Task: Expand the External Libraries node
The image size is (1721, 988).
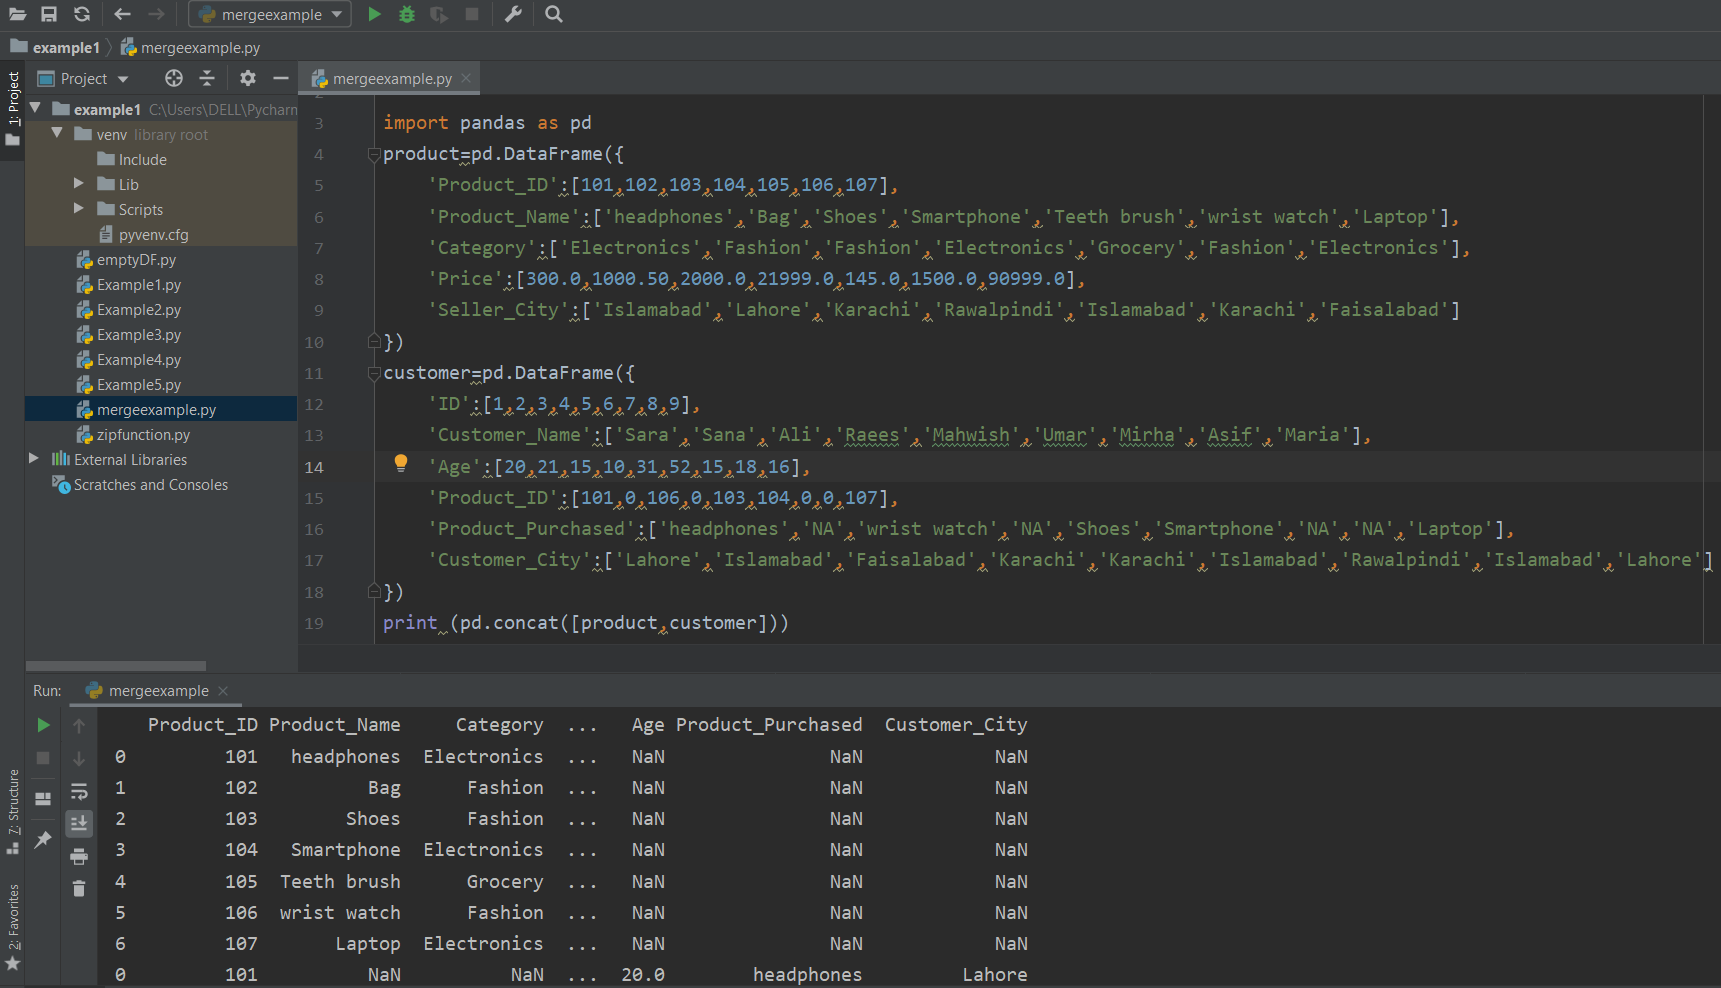Action: coord(34,459)
